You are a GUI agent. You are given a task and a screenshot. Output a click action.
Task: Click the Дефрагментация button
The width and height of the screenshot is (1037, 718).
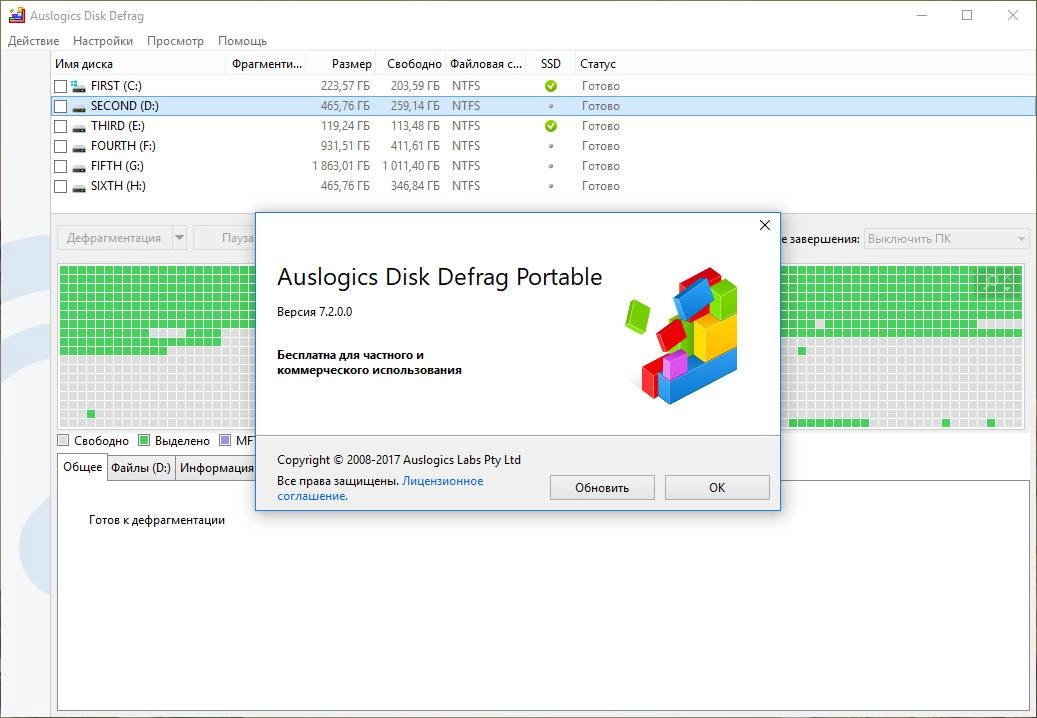tap(114, 237)
